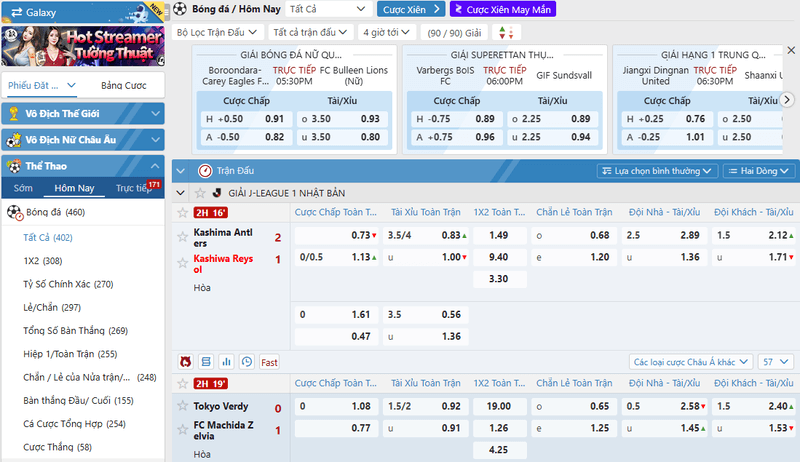
Task: Favorite the Kashiwa Reysol team star
Action: tap(182, 263)
